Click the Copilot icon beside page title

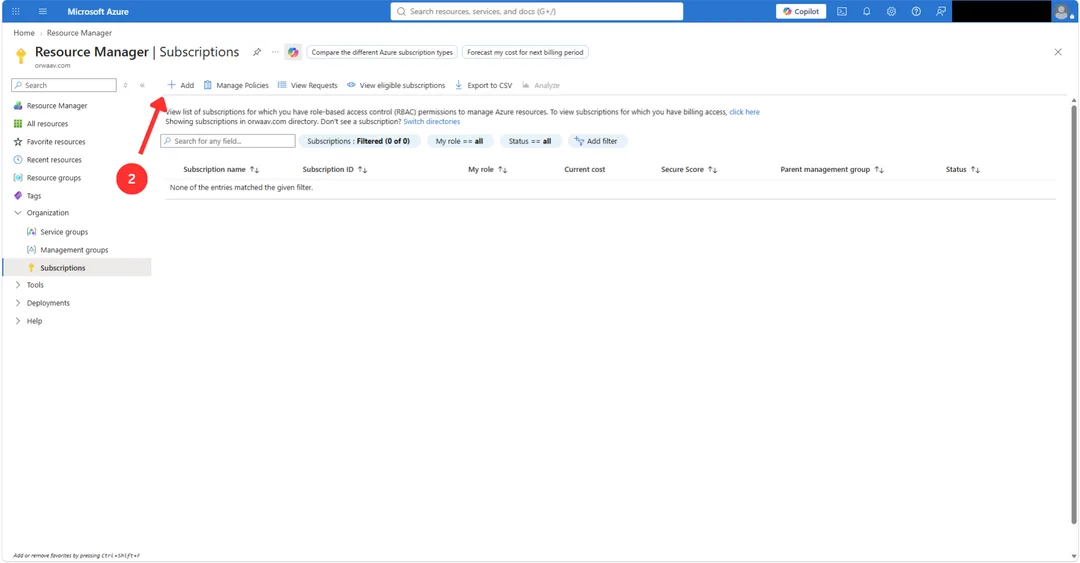tap(293, 52)
